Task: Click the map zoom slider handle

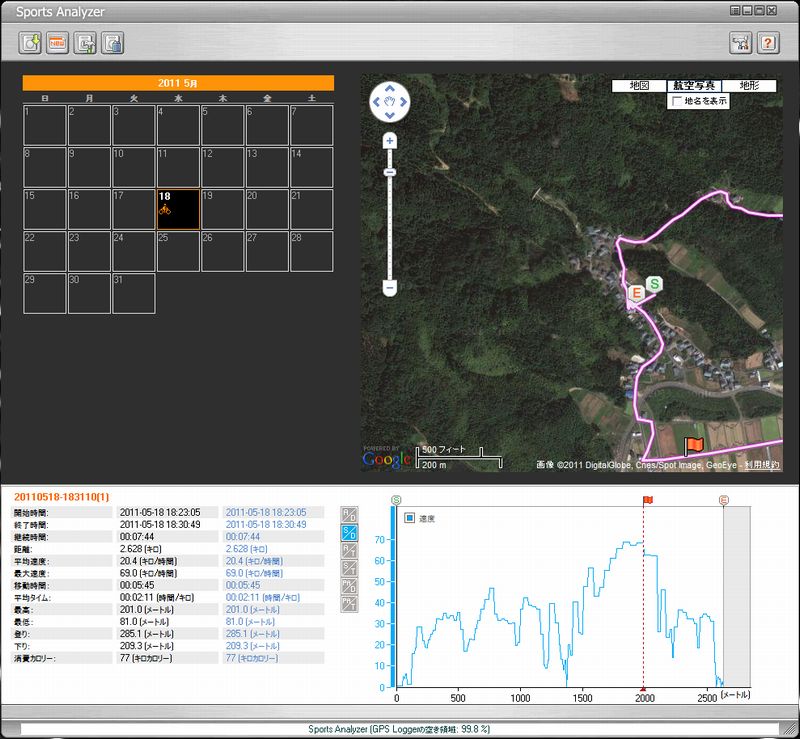Action: [x=390, y=172]
